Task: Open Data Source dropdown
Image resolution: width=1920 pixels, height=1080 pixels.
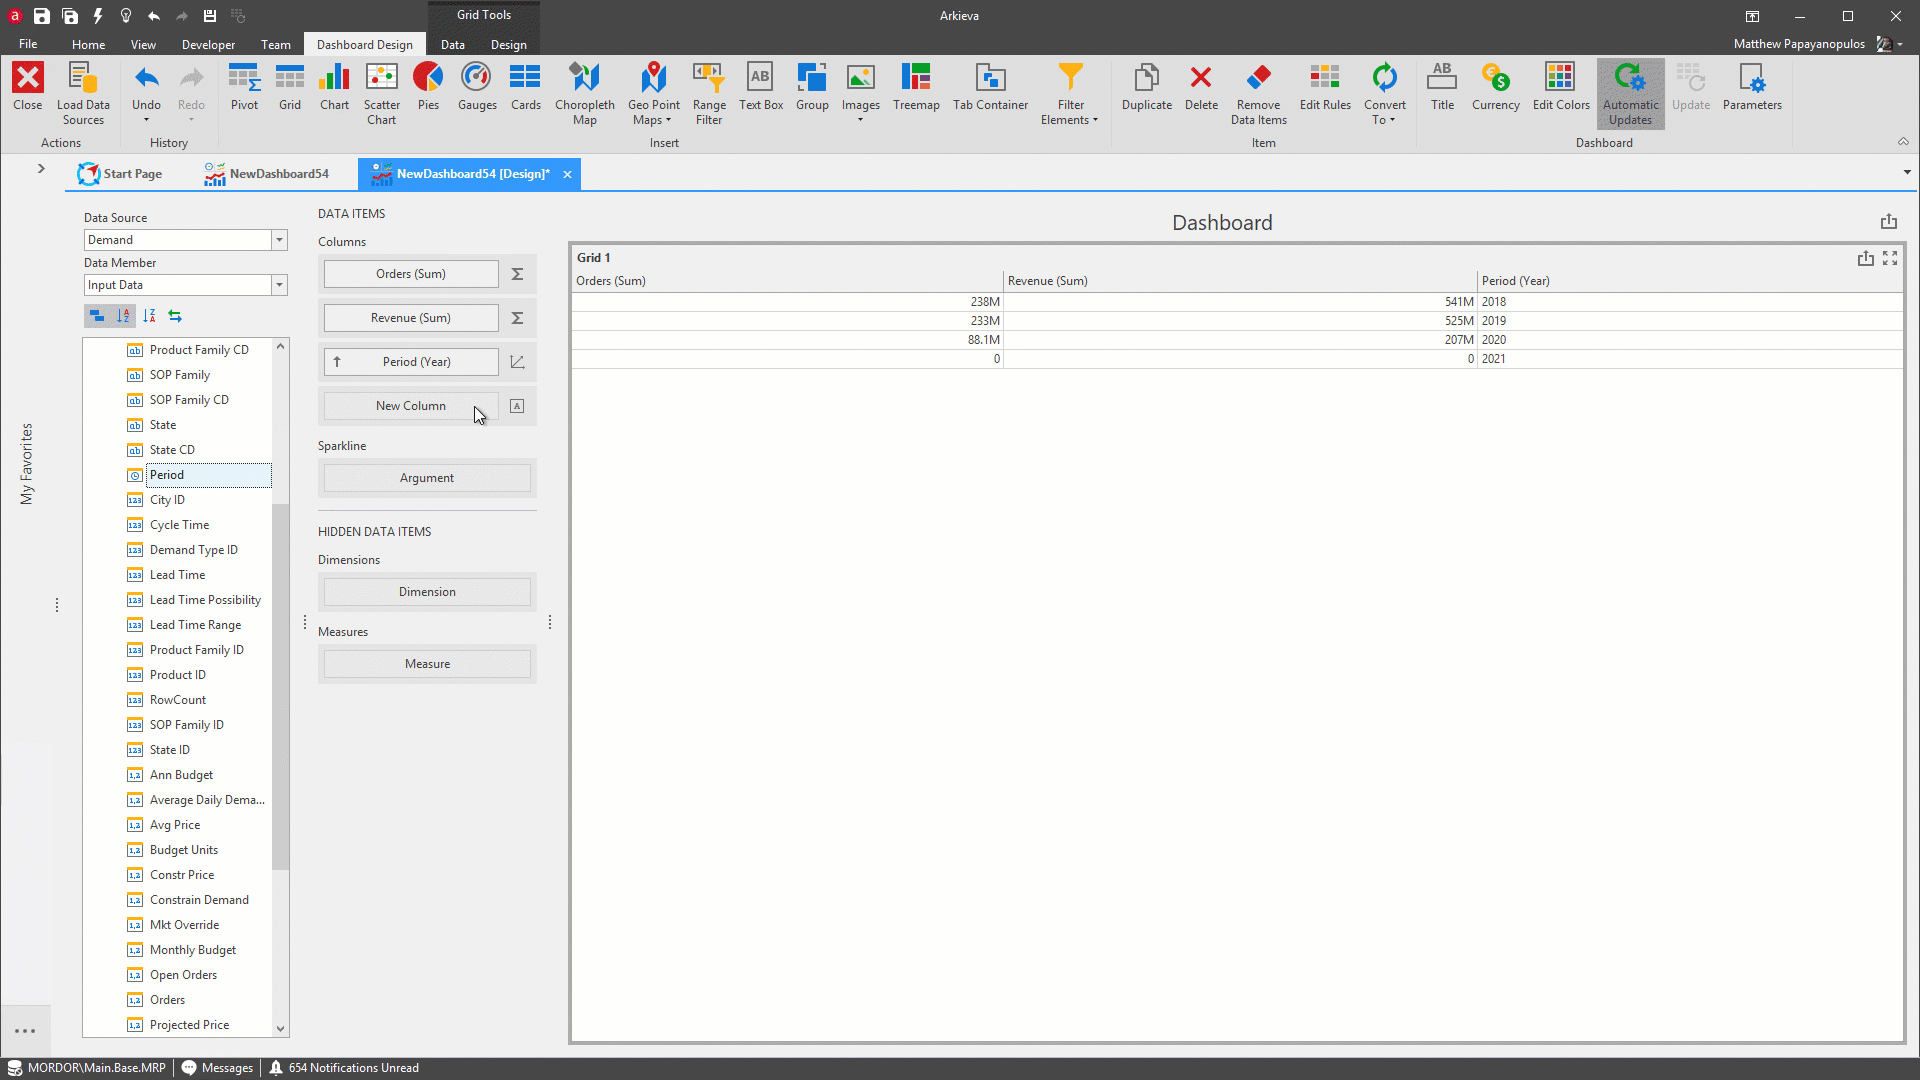Action: tap(279, 240)
